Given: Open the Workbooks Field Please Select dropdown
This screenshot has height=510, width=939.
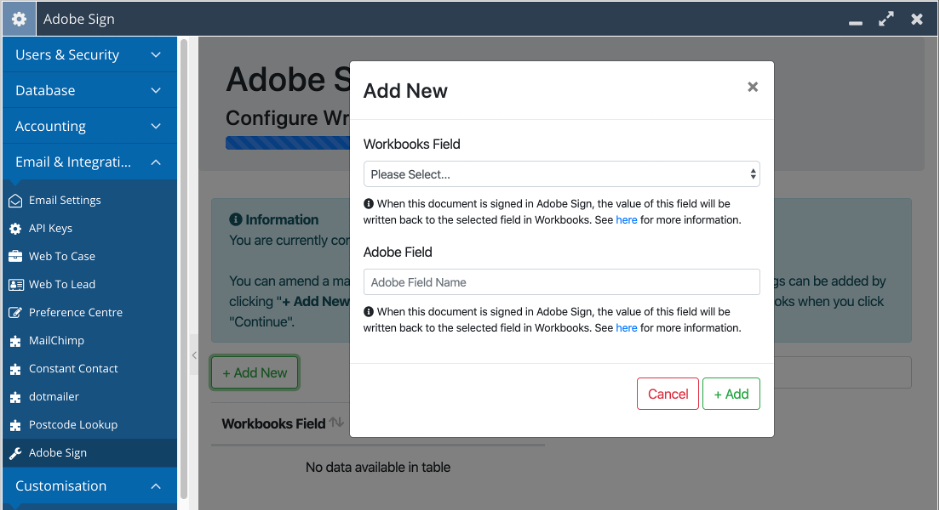Looking at the screenshot, I should coord(561,174).
